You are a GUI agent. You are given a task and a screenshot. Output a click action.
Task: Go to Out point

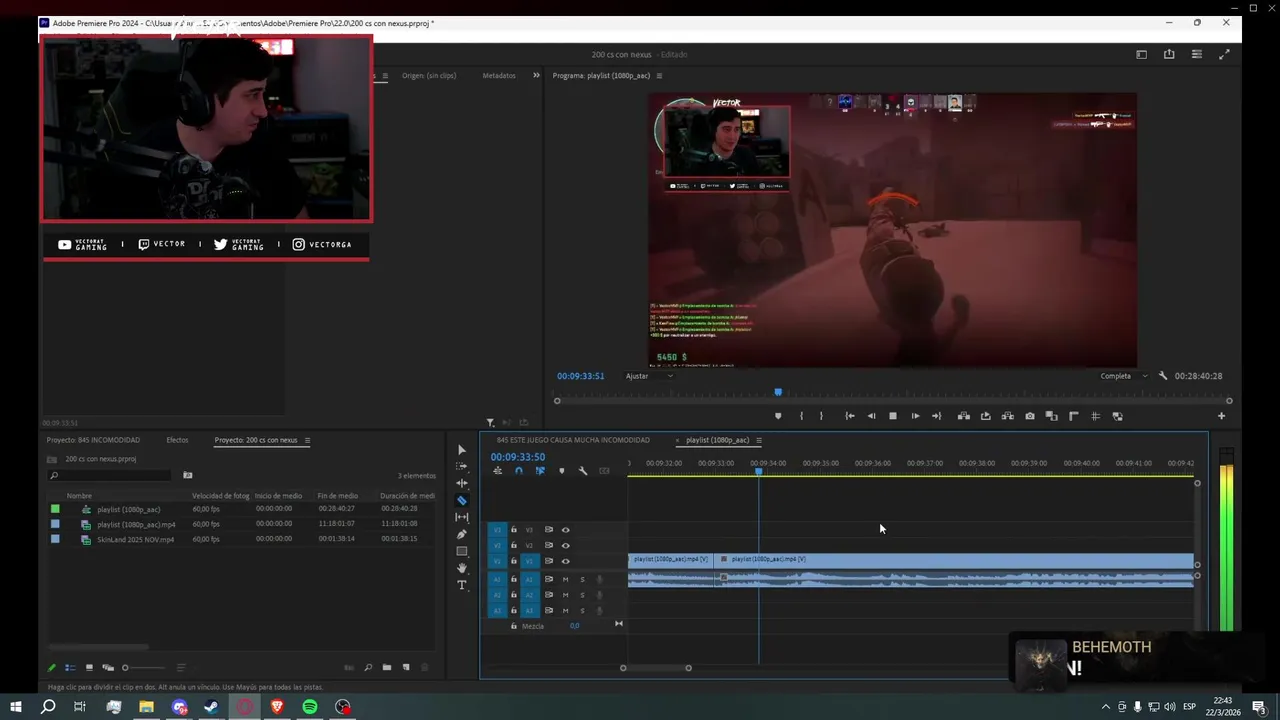click(937, 416)
